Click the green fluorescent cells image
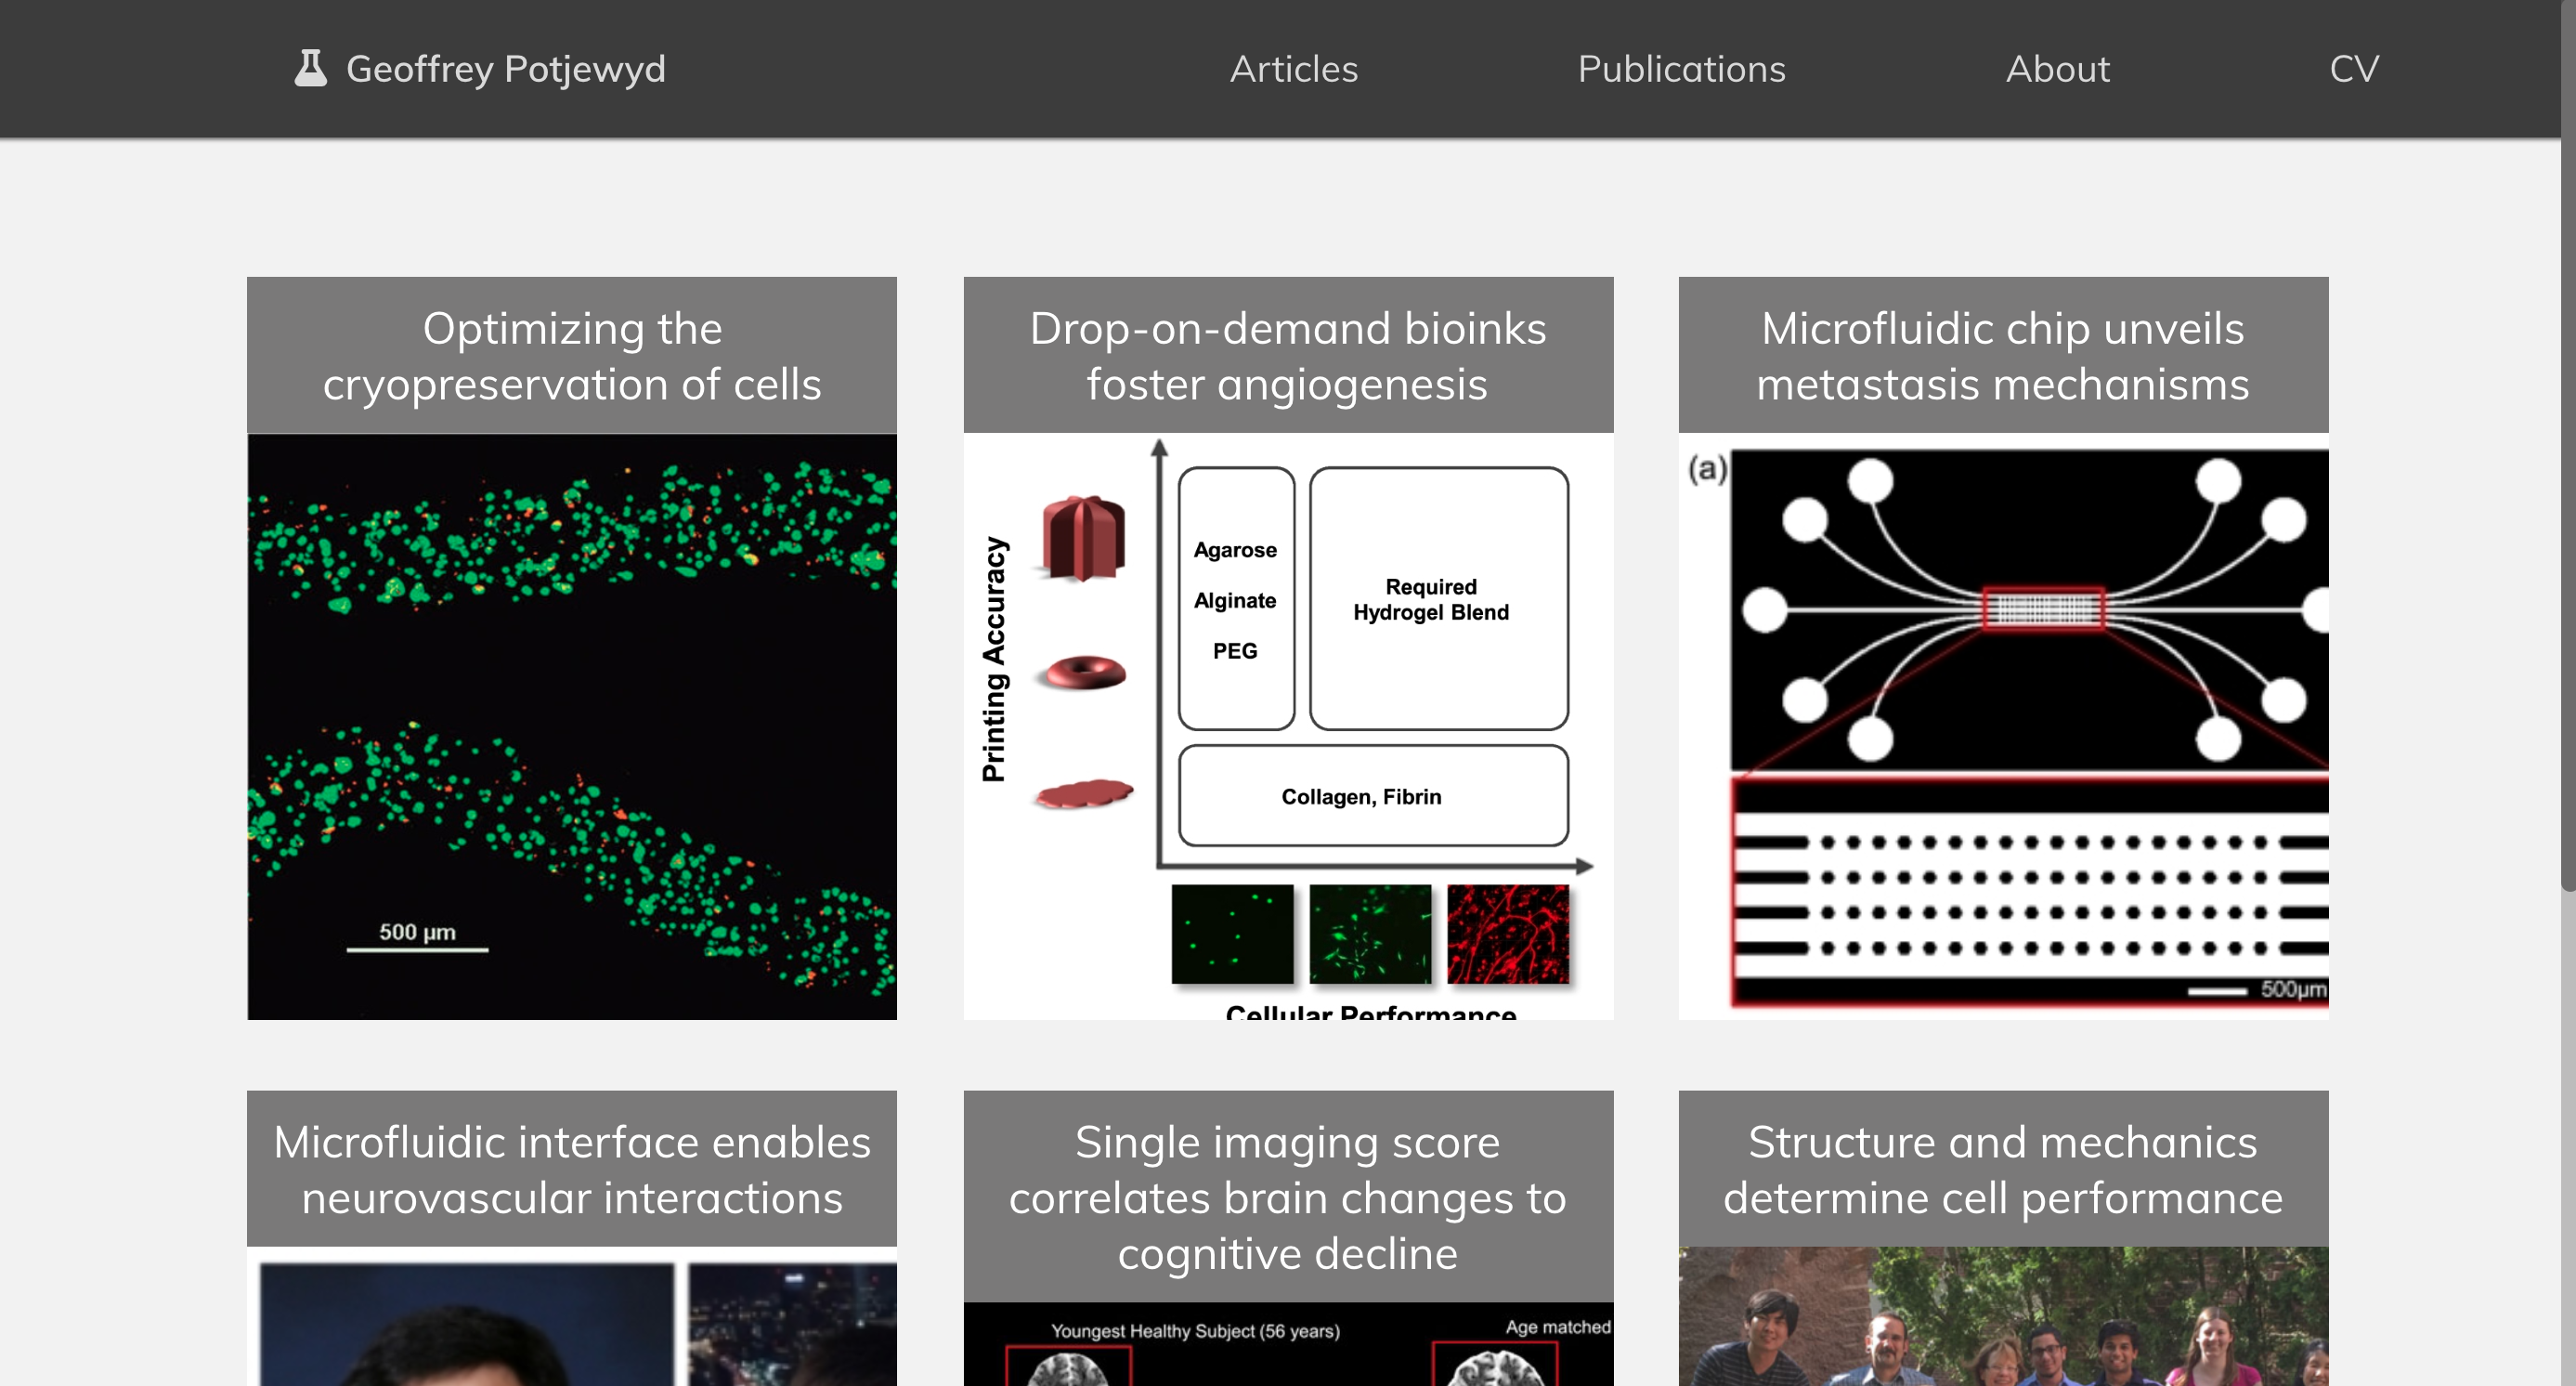The height and width of the screenshot is (1386, 2576). [572, 727]
